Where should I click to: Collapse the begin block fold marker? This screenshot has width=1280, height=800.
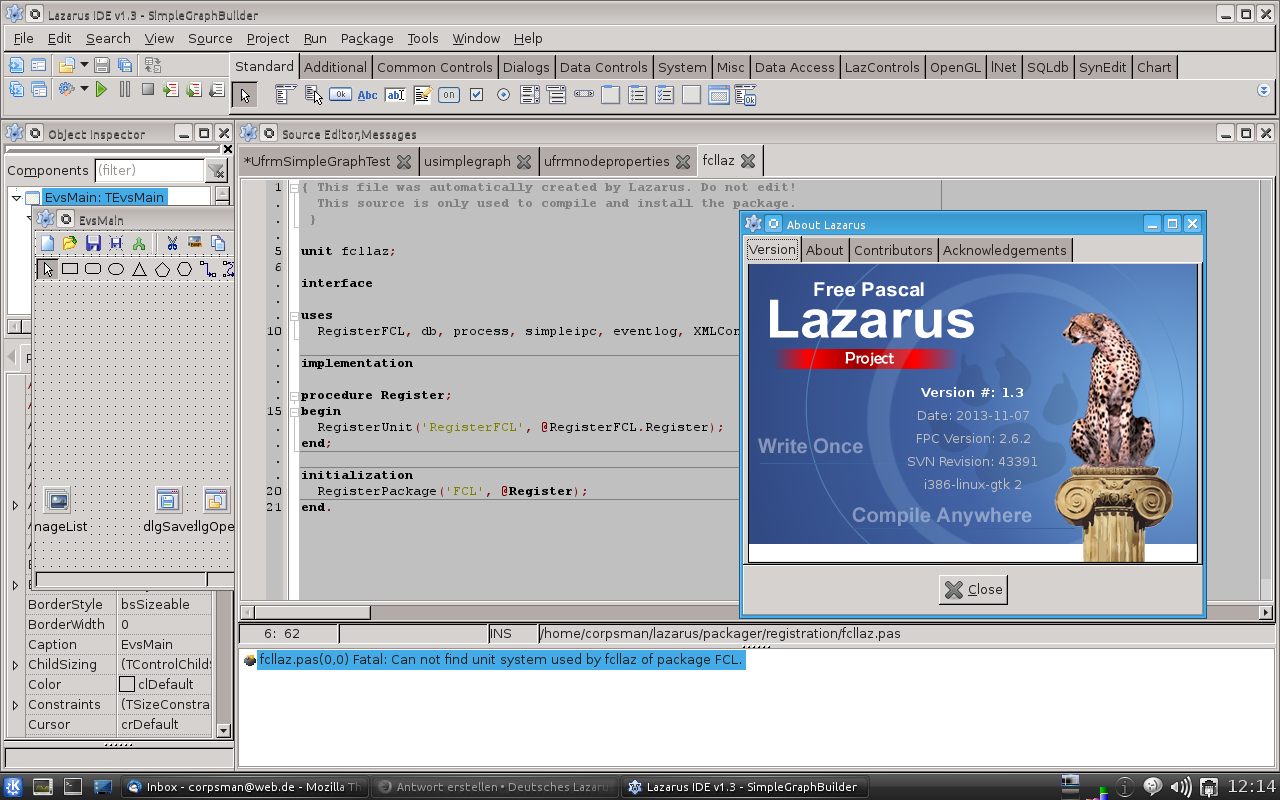click(x=293, y=411)
